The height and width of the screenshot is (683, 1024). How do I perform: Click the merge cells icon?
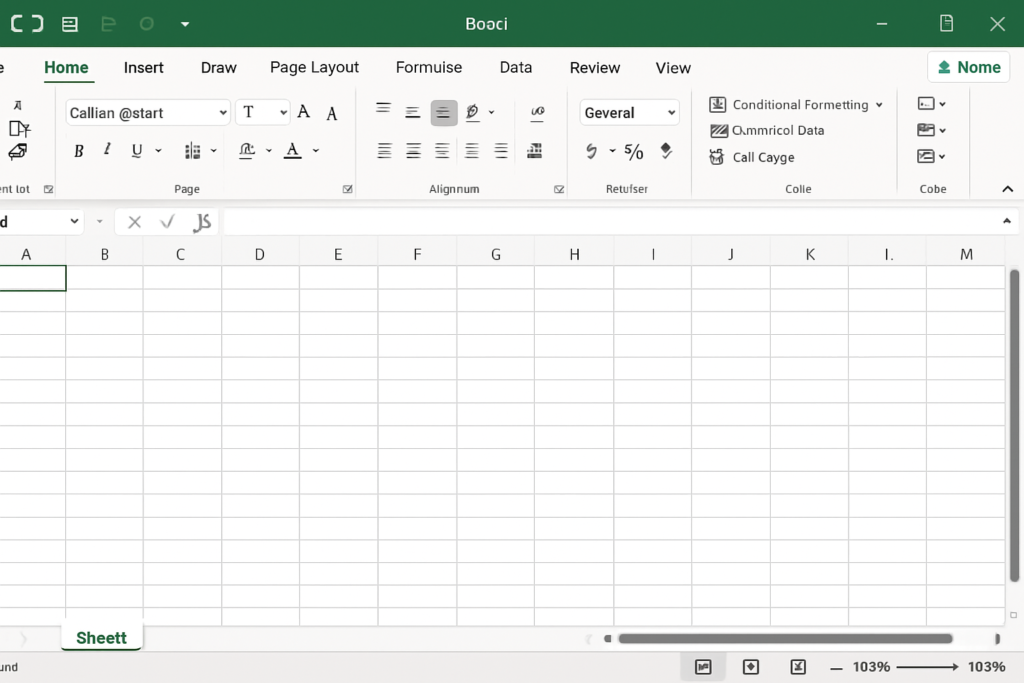tap(534, 151)
